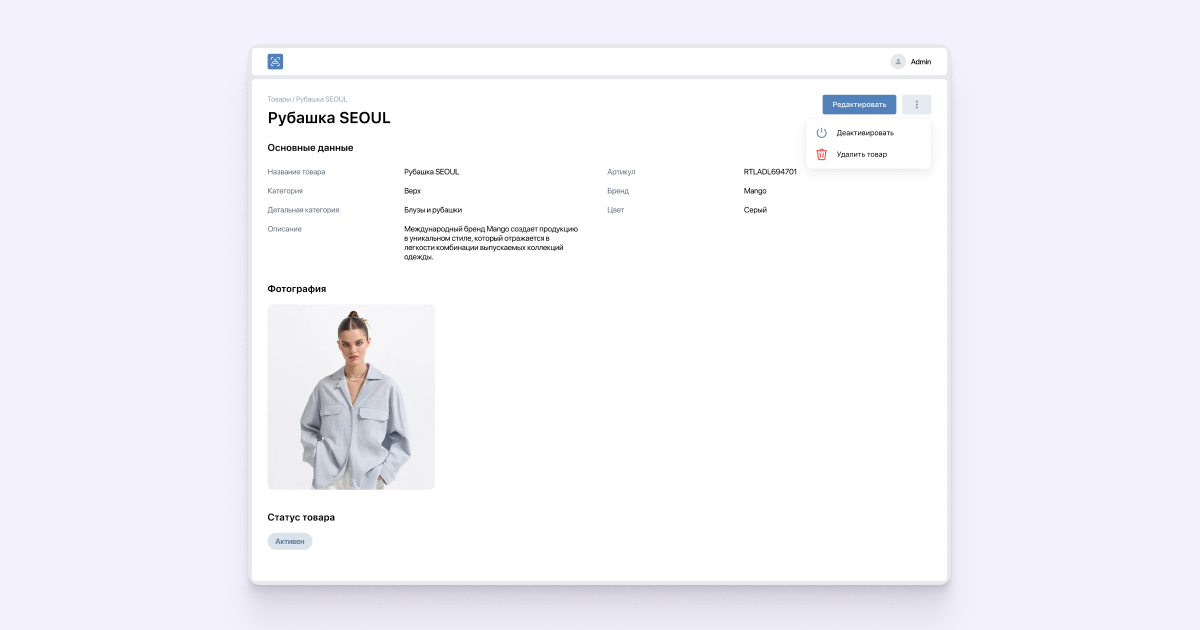The width and height of the screenshot is (1200, 630).
Task: Click the category value Верх
Action: pyautogui.click(x=412, y=191)
